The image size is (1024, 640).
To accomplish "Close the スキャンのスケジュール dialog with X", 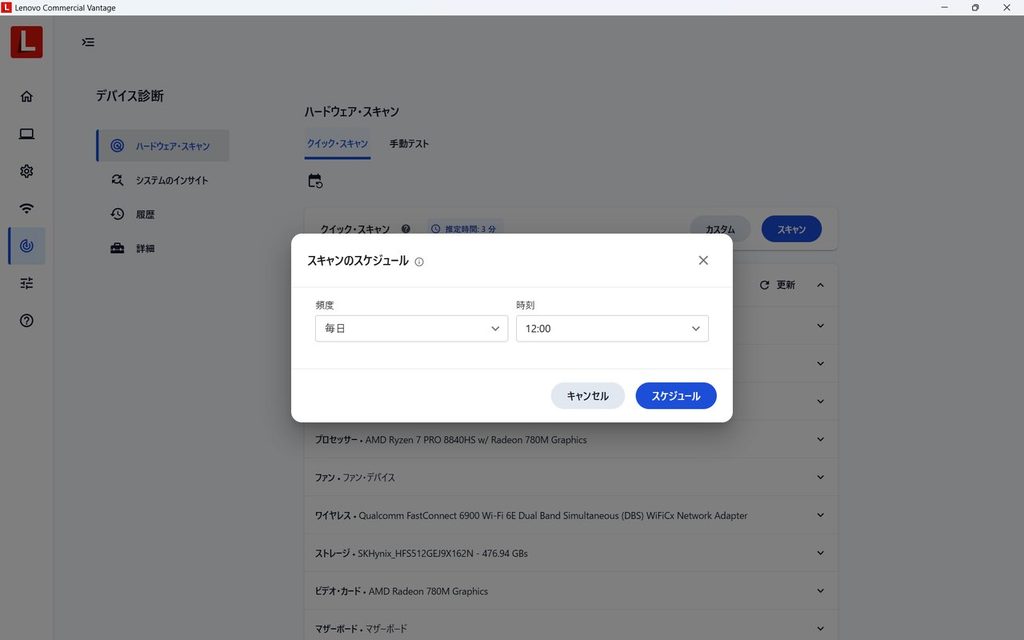I will 703,261.
